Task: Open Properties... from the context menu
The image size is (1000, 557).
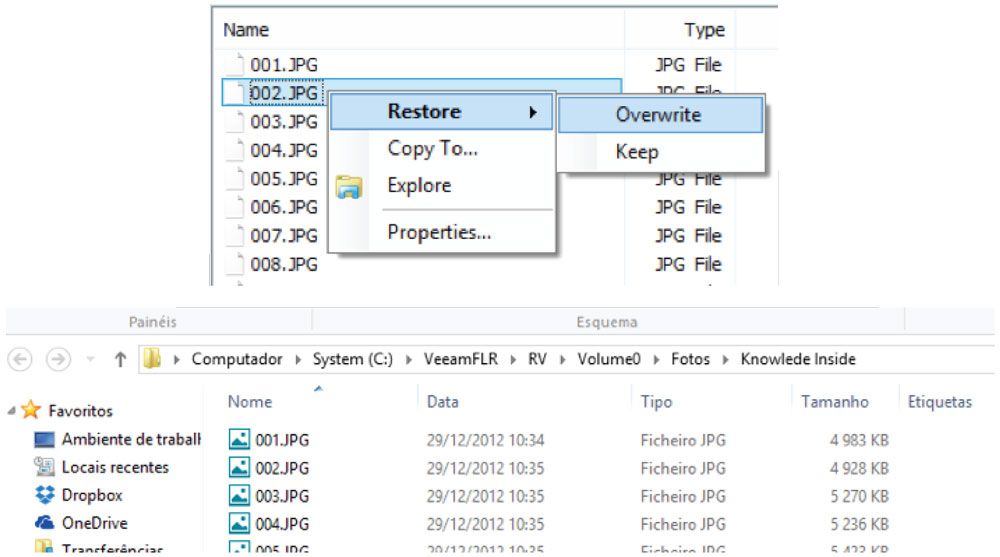Action: (439, 233)
